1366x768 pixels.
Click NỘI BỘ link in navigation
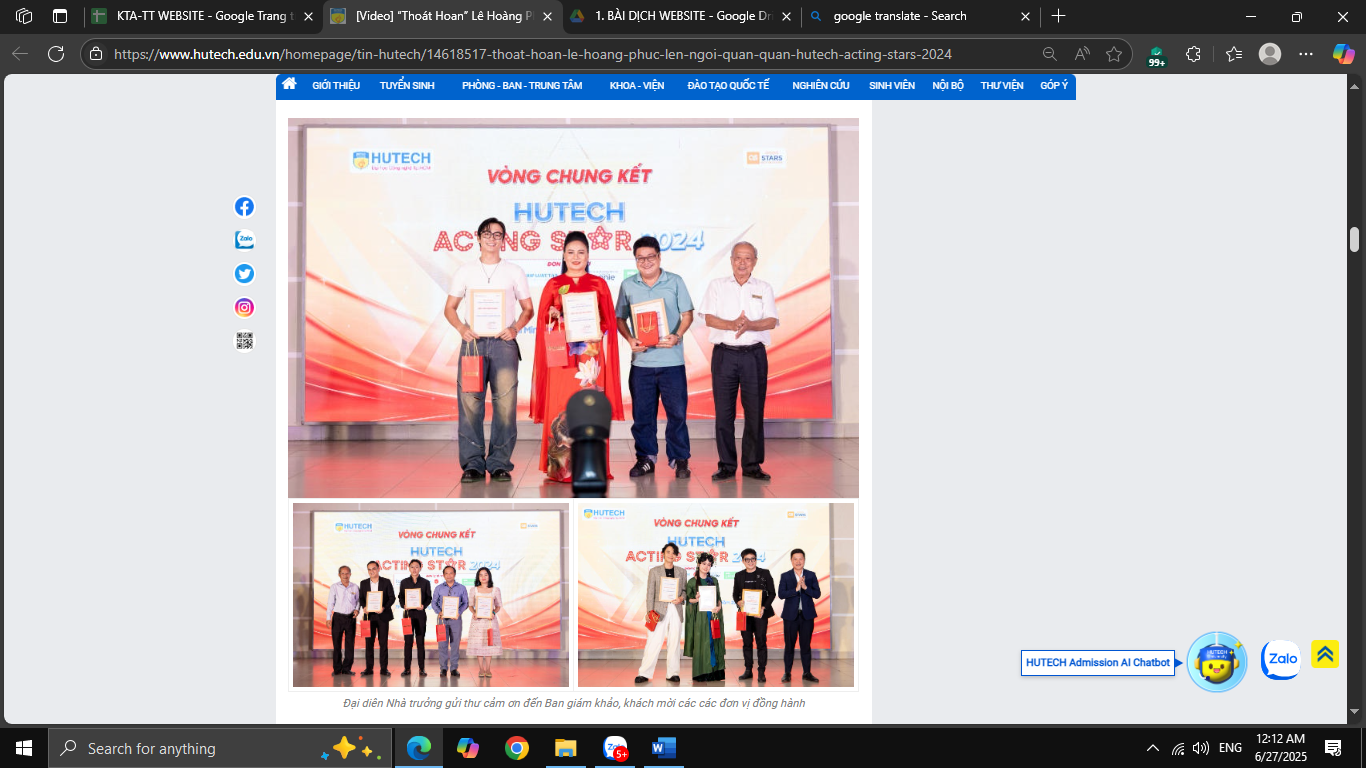(948, 86)
